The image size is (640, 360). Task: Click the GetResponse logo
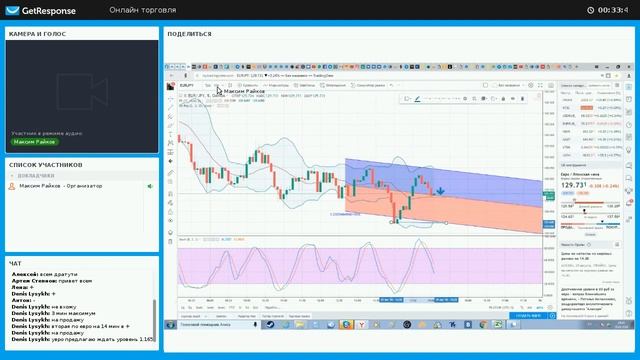click(40, 10)
